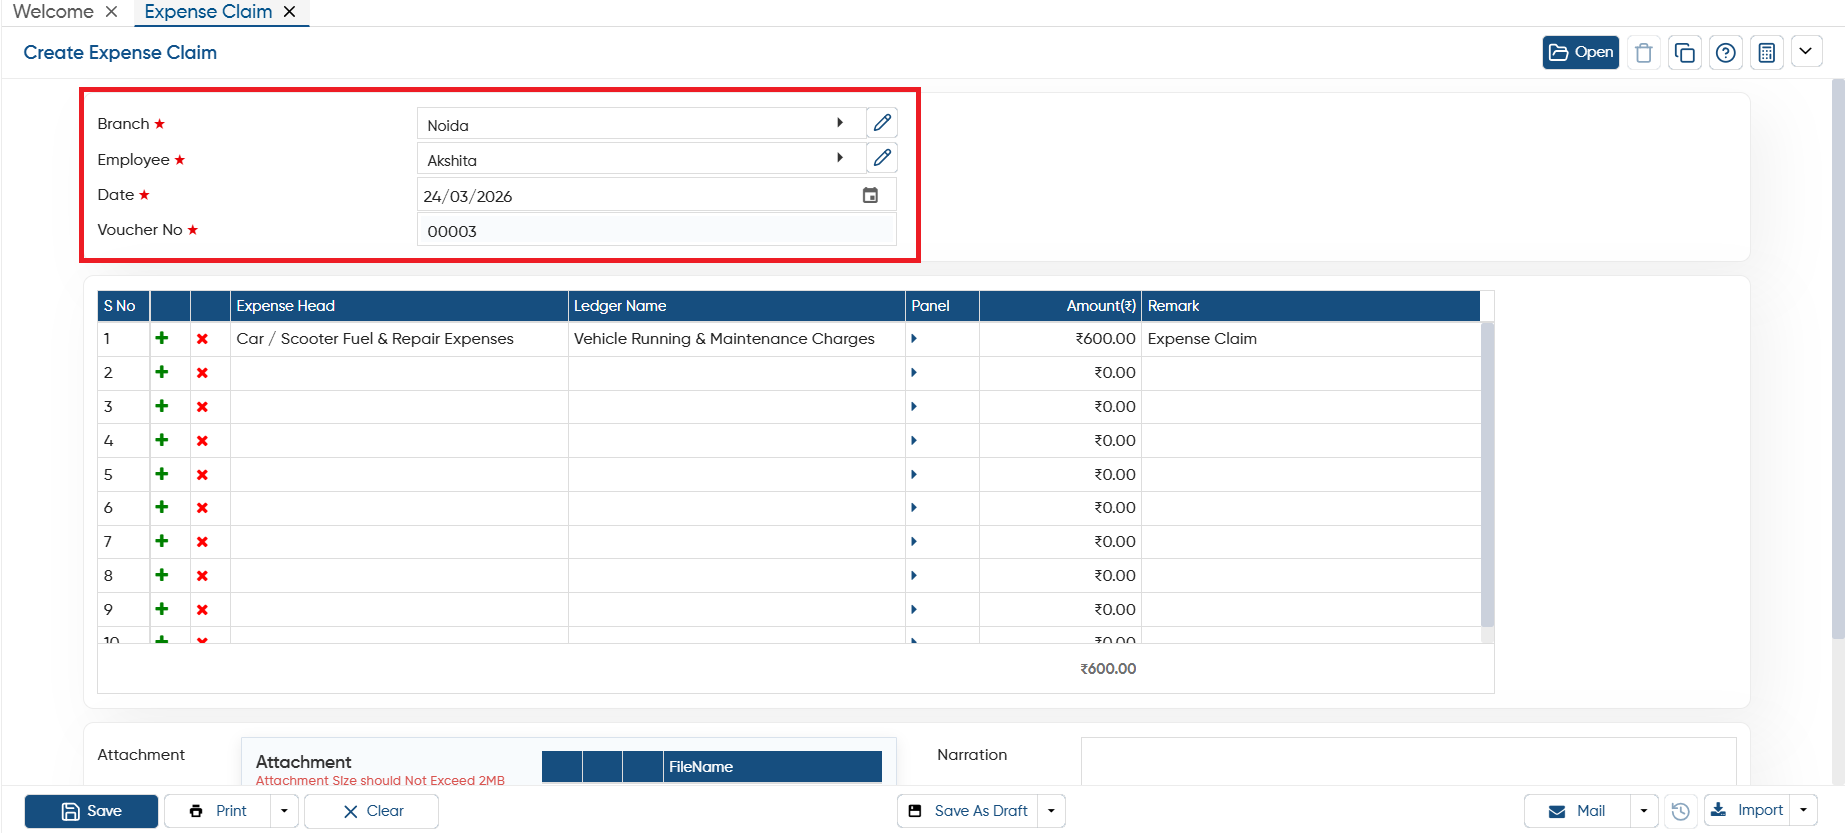Expand the chevron-down menu in header

[x=1806, y=51]
